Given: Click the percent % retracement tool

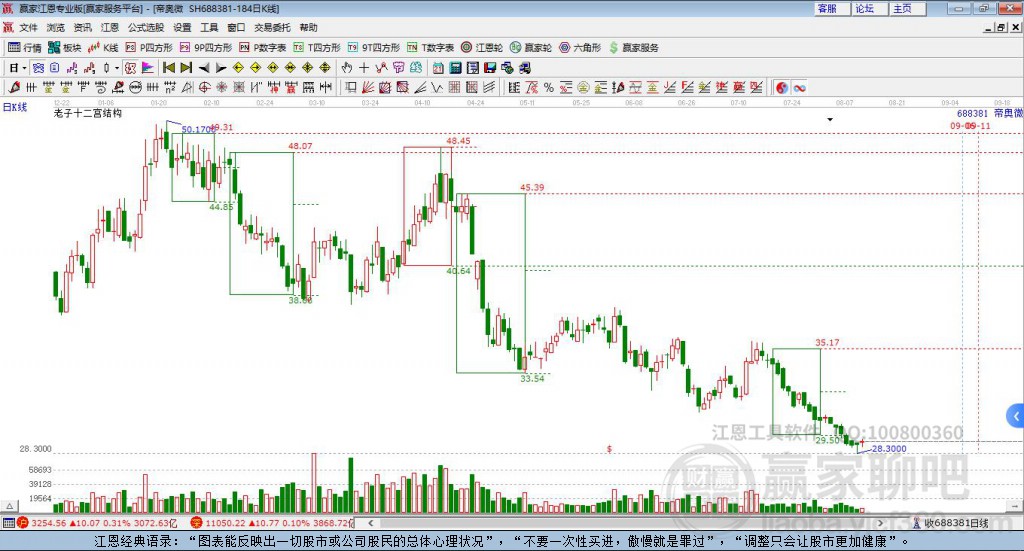Looking at the screenshot, I should pyautogui.click(x=549, y=87).
